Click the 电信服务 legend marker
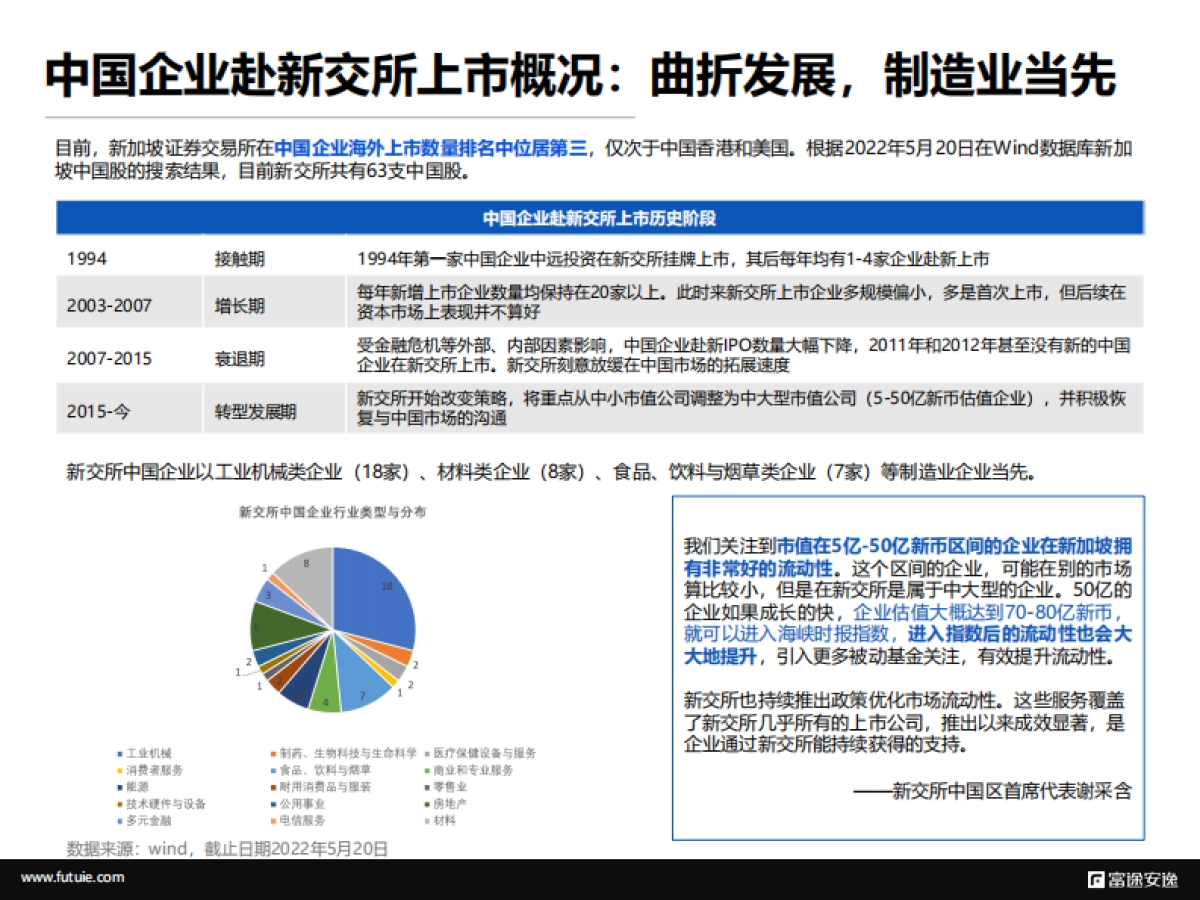The width and height of the screenshot is (1200, 900). [x=272, y=820]
